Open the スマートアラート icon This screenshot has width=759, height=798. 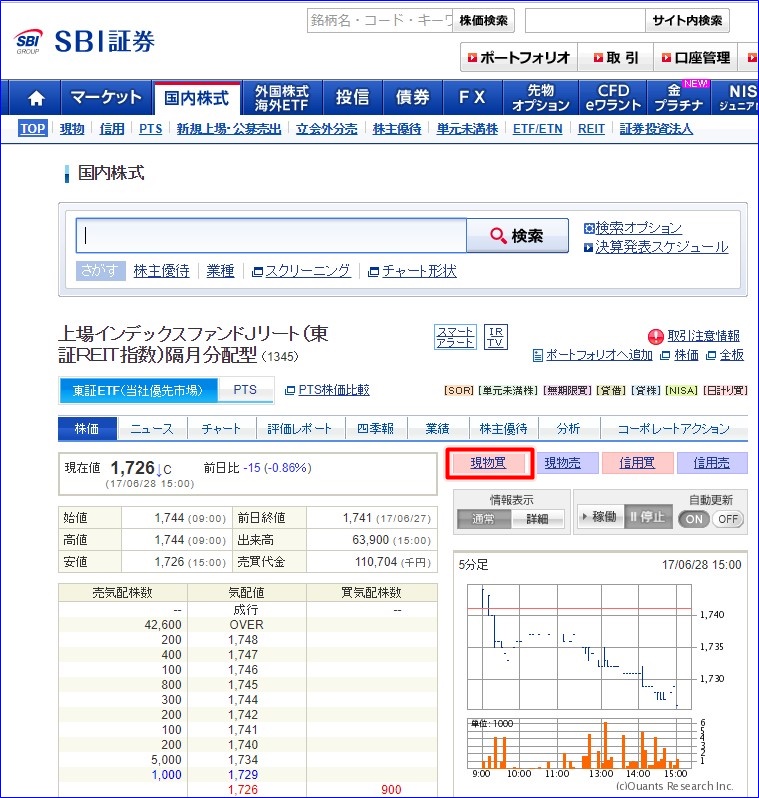[455, 337]
